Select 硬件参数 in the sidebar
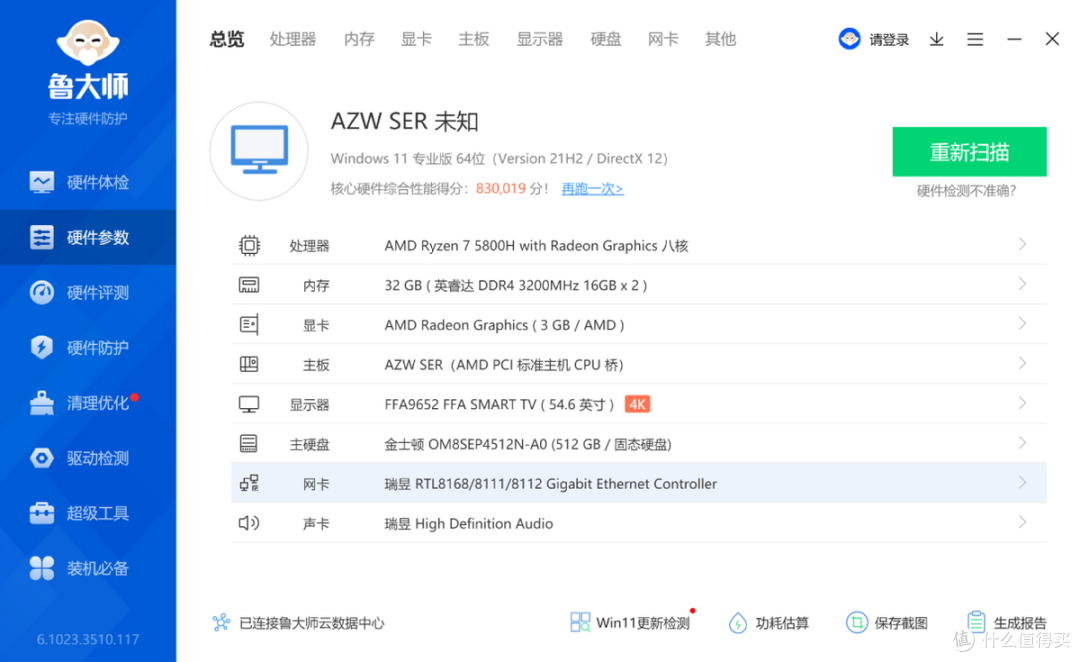Image resolution: width=1080 pixels, height=662 pixels. tap(88, 238)
